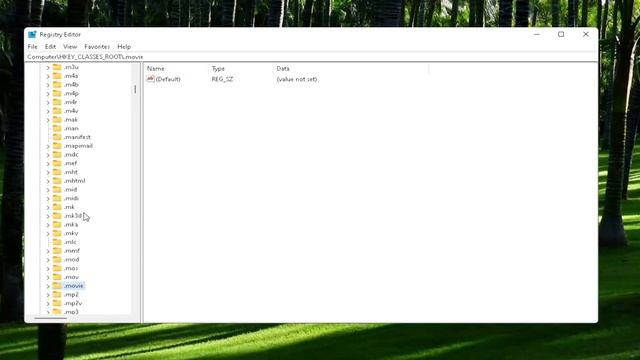This screenshot has width=640, height=360.
Task: Click the REG_SZ type cell
Action: (x=222, y=79)
